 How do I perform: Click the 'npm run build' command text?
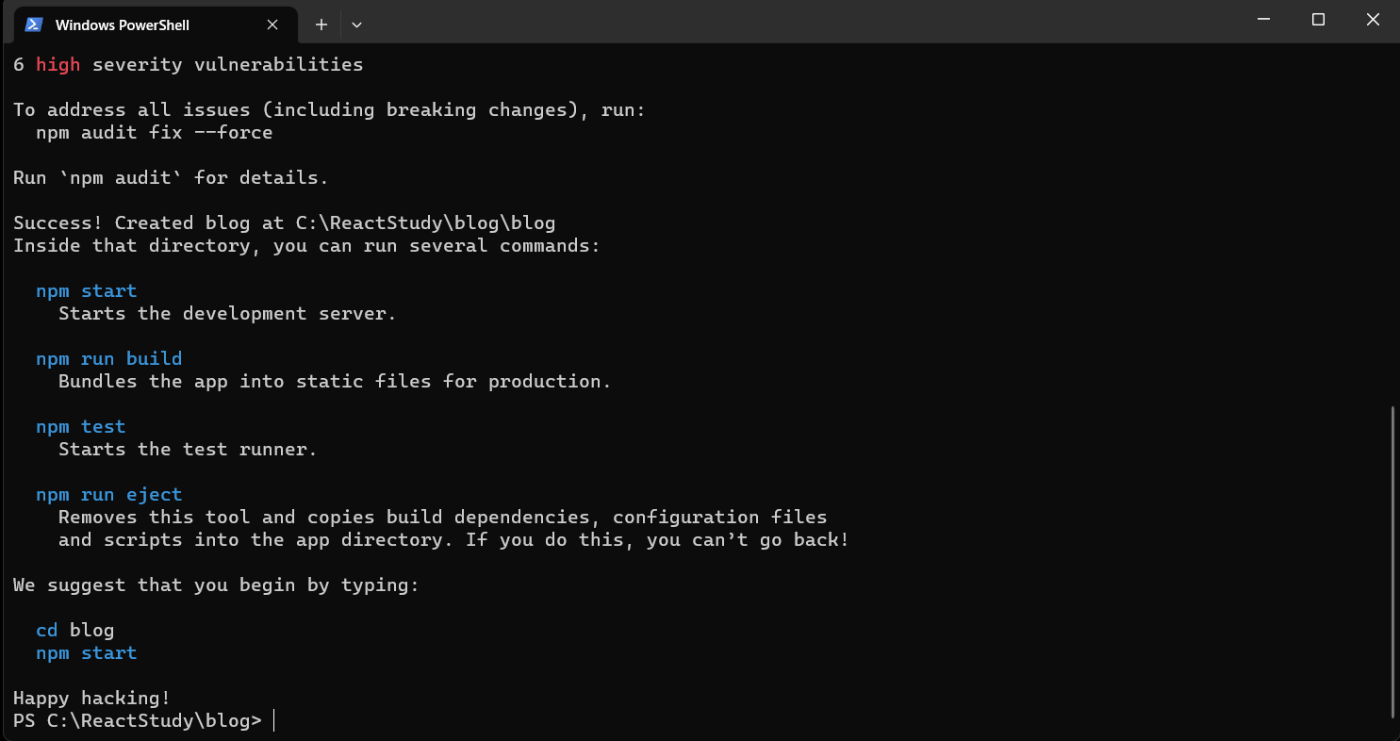[109, 358]
